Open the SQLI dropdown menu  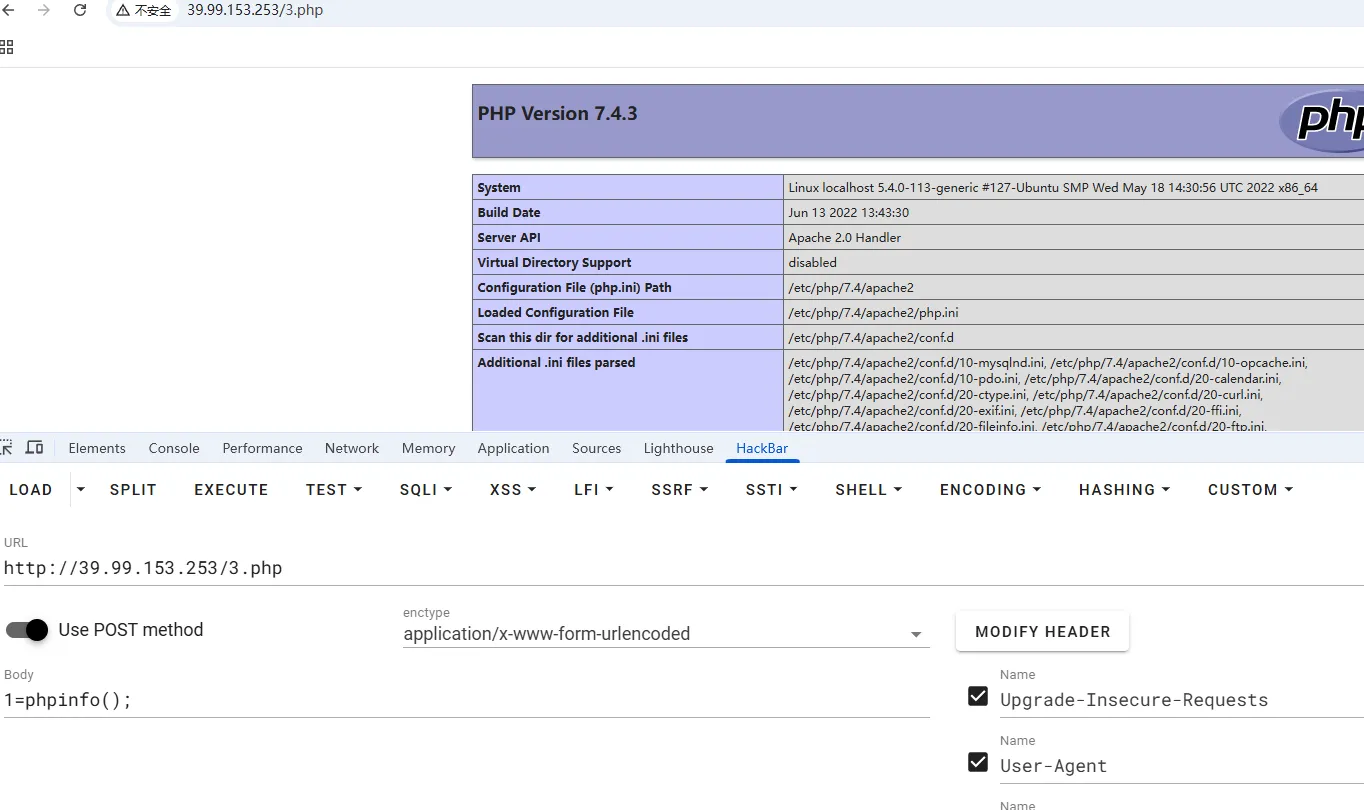click(426, 490)
